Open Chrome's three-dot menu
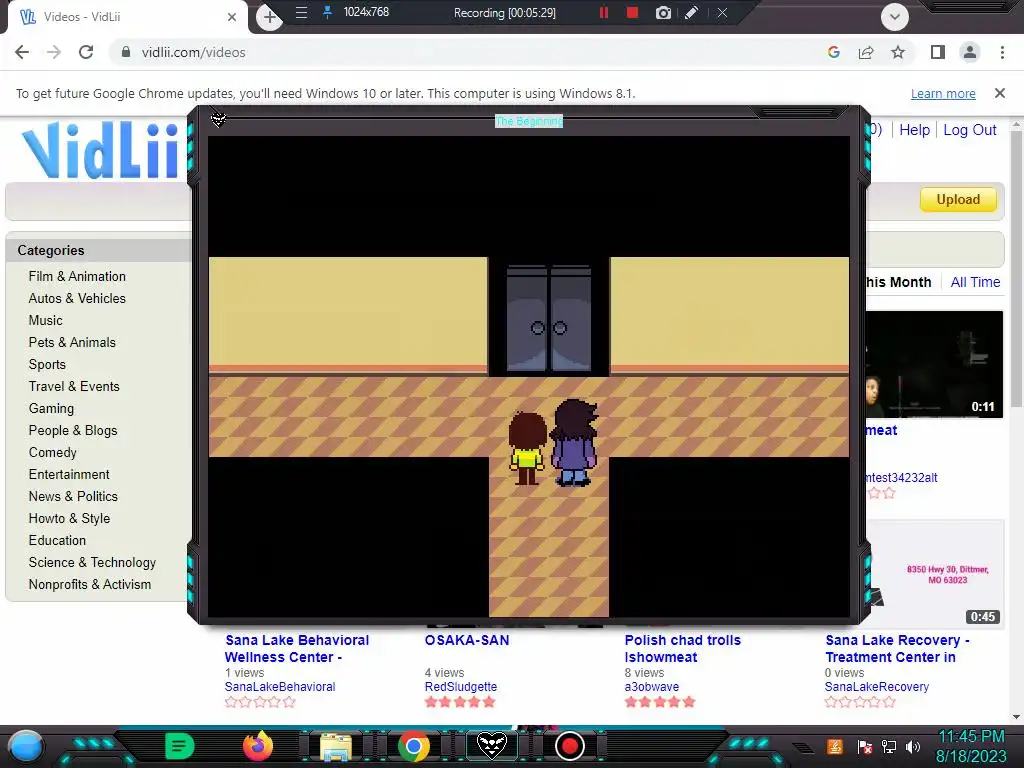This screenshot has width=1024, height=768. 1002,52
